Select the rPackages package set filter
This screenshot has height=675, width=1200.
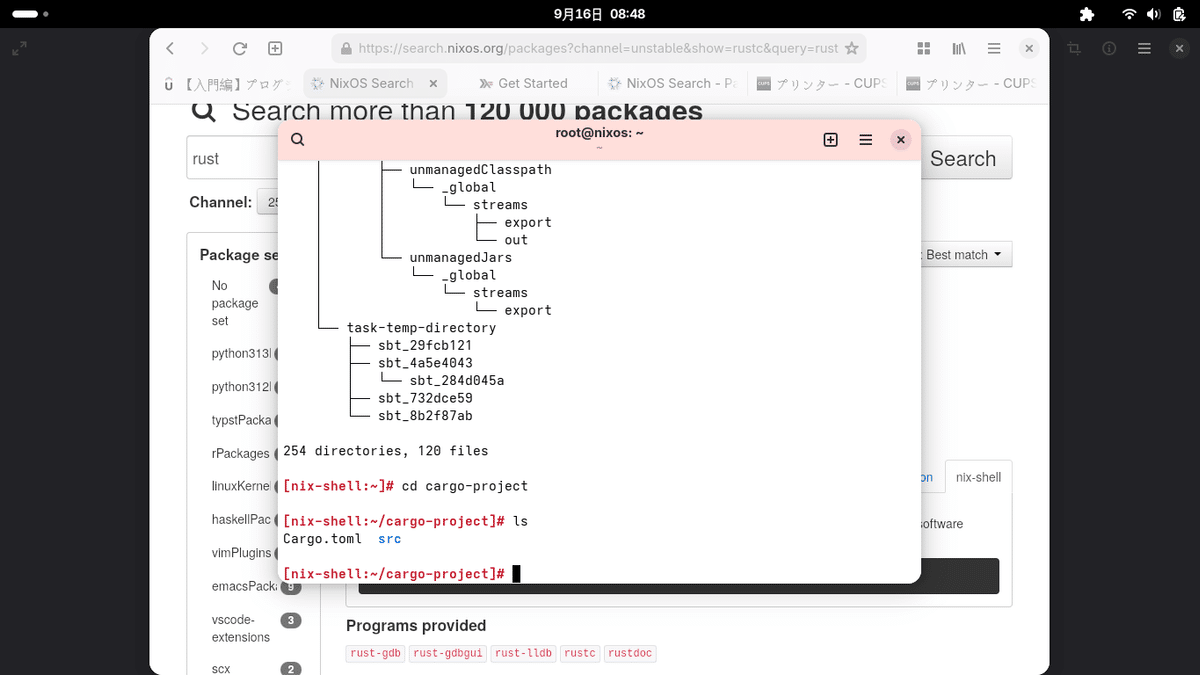(240, 453)
